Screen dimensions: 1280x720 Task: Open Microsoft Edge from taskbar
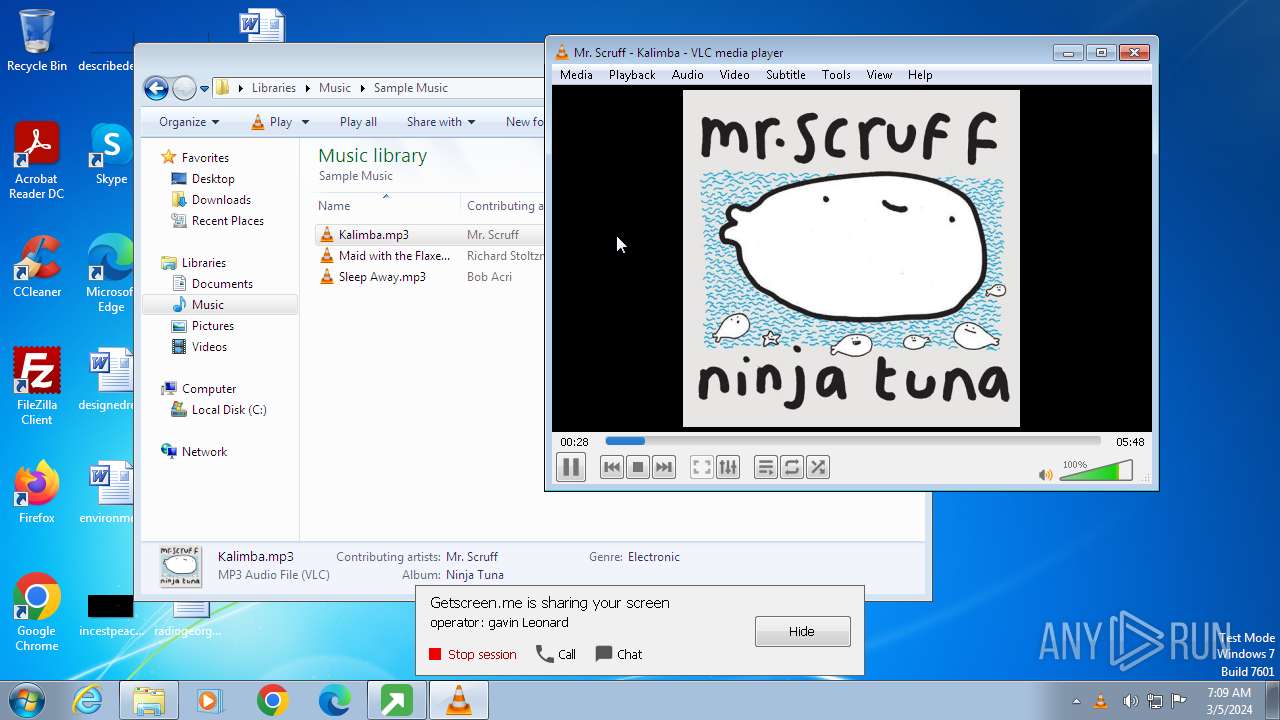tap(334, 700)
